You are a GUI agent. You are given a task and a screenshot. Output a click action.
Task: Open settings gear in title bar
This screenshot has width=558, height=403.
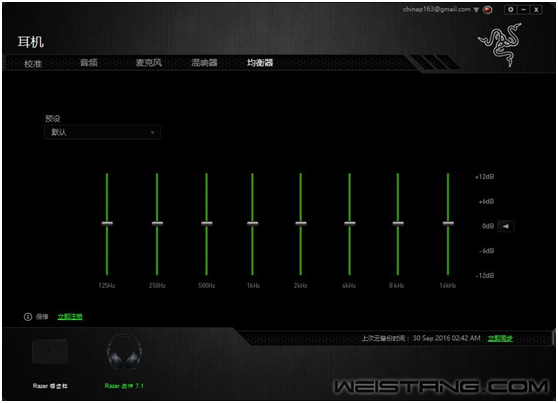point(511,10)
